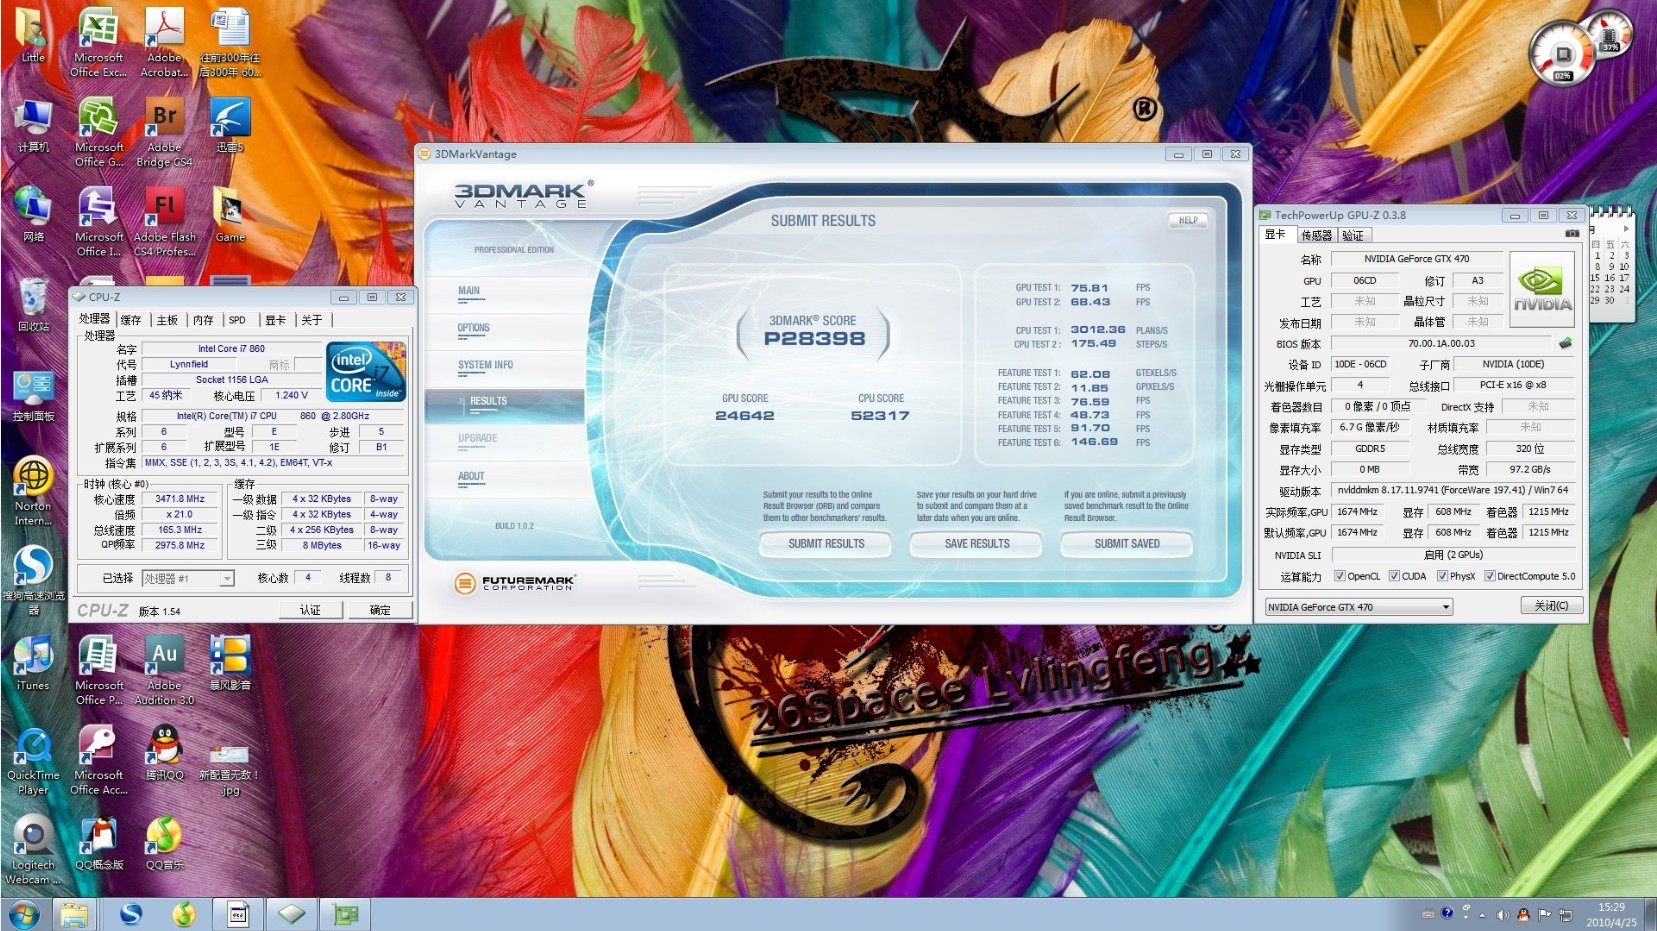Switch to the 验证 tab in GPU-Z

1353,235
